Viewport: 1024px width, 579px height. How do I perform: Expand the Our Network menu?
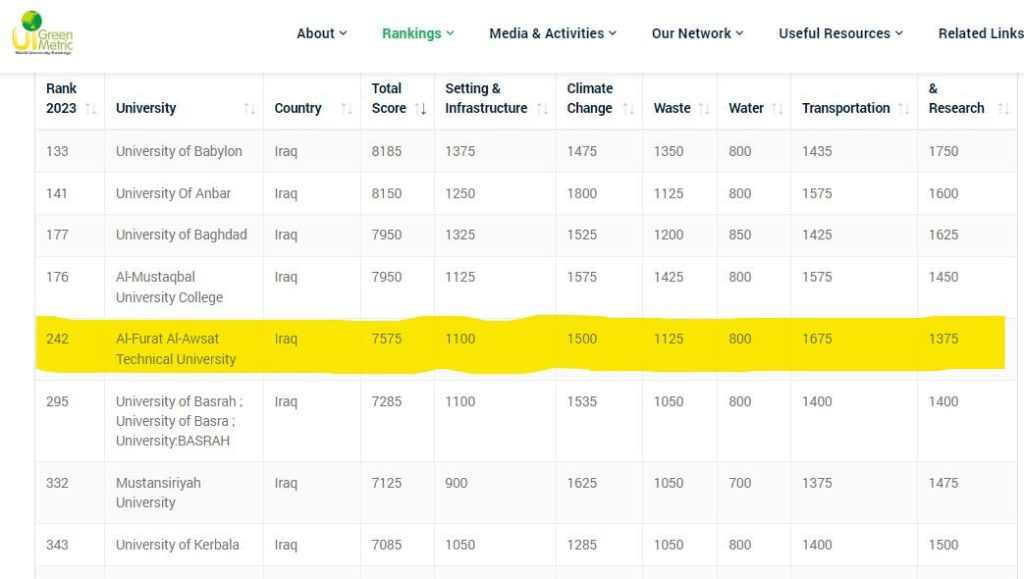(697, 33)
